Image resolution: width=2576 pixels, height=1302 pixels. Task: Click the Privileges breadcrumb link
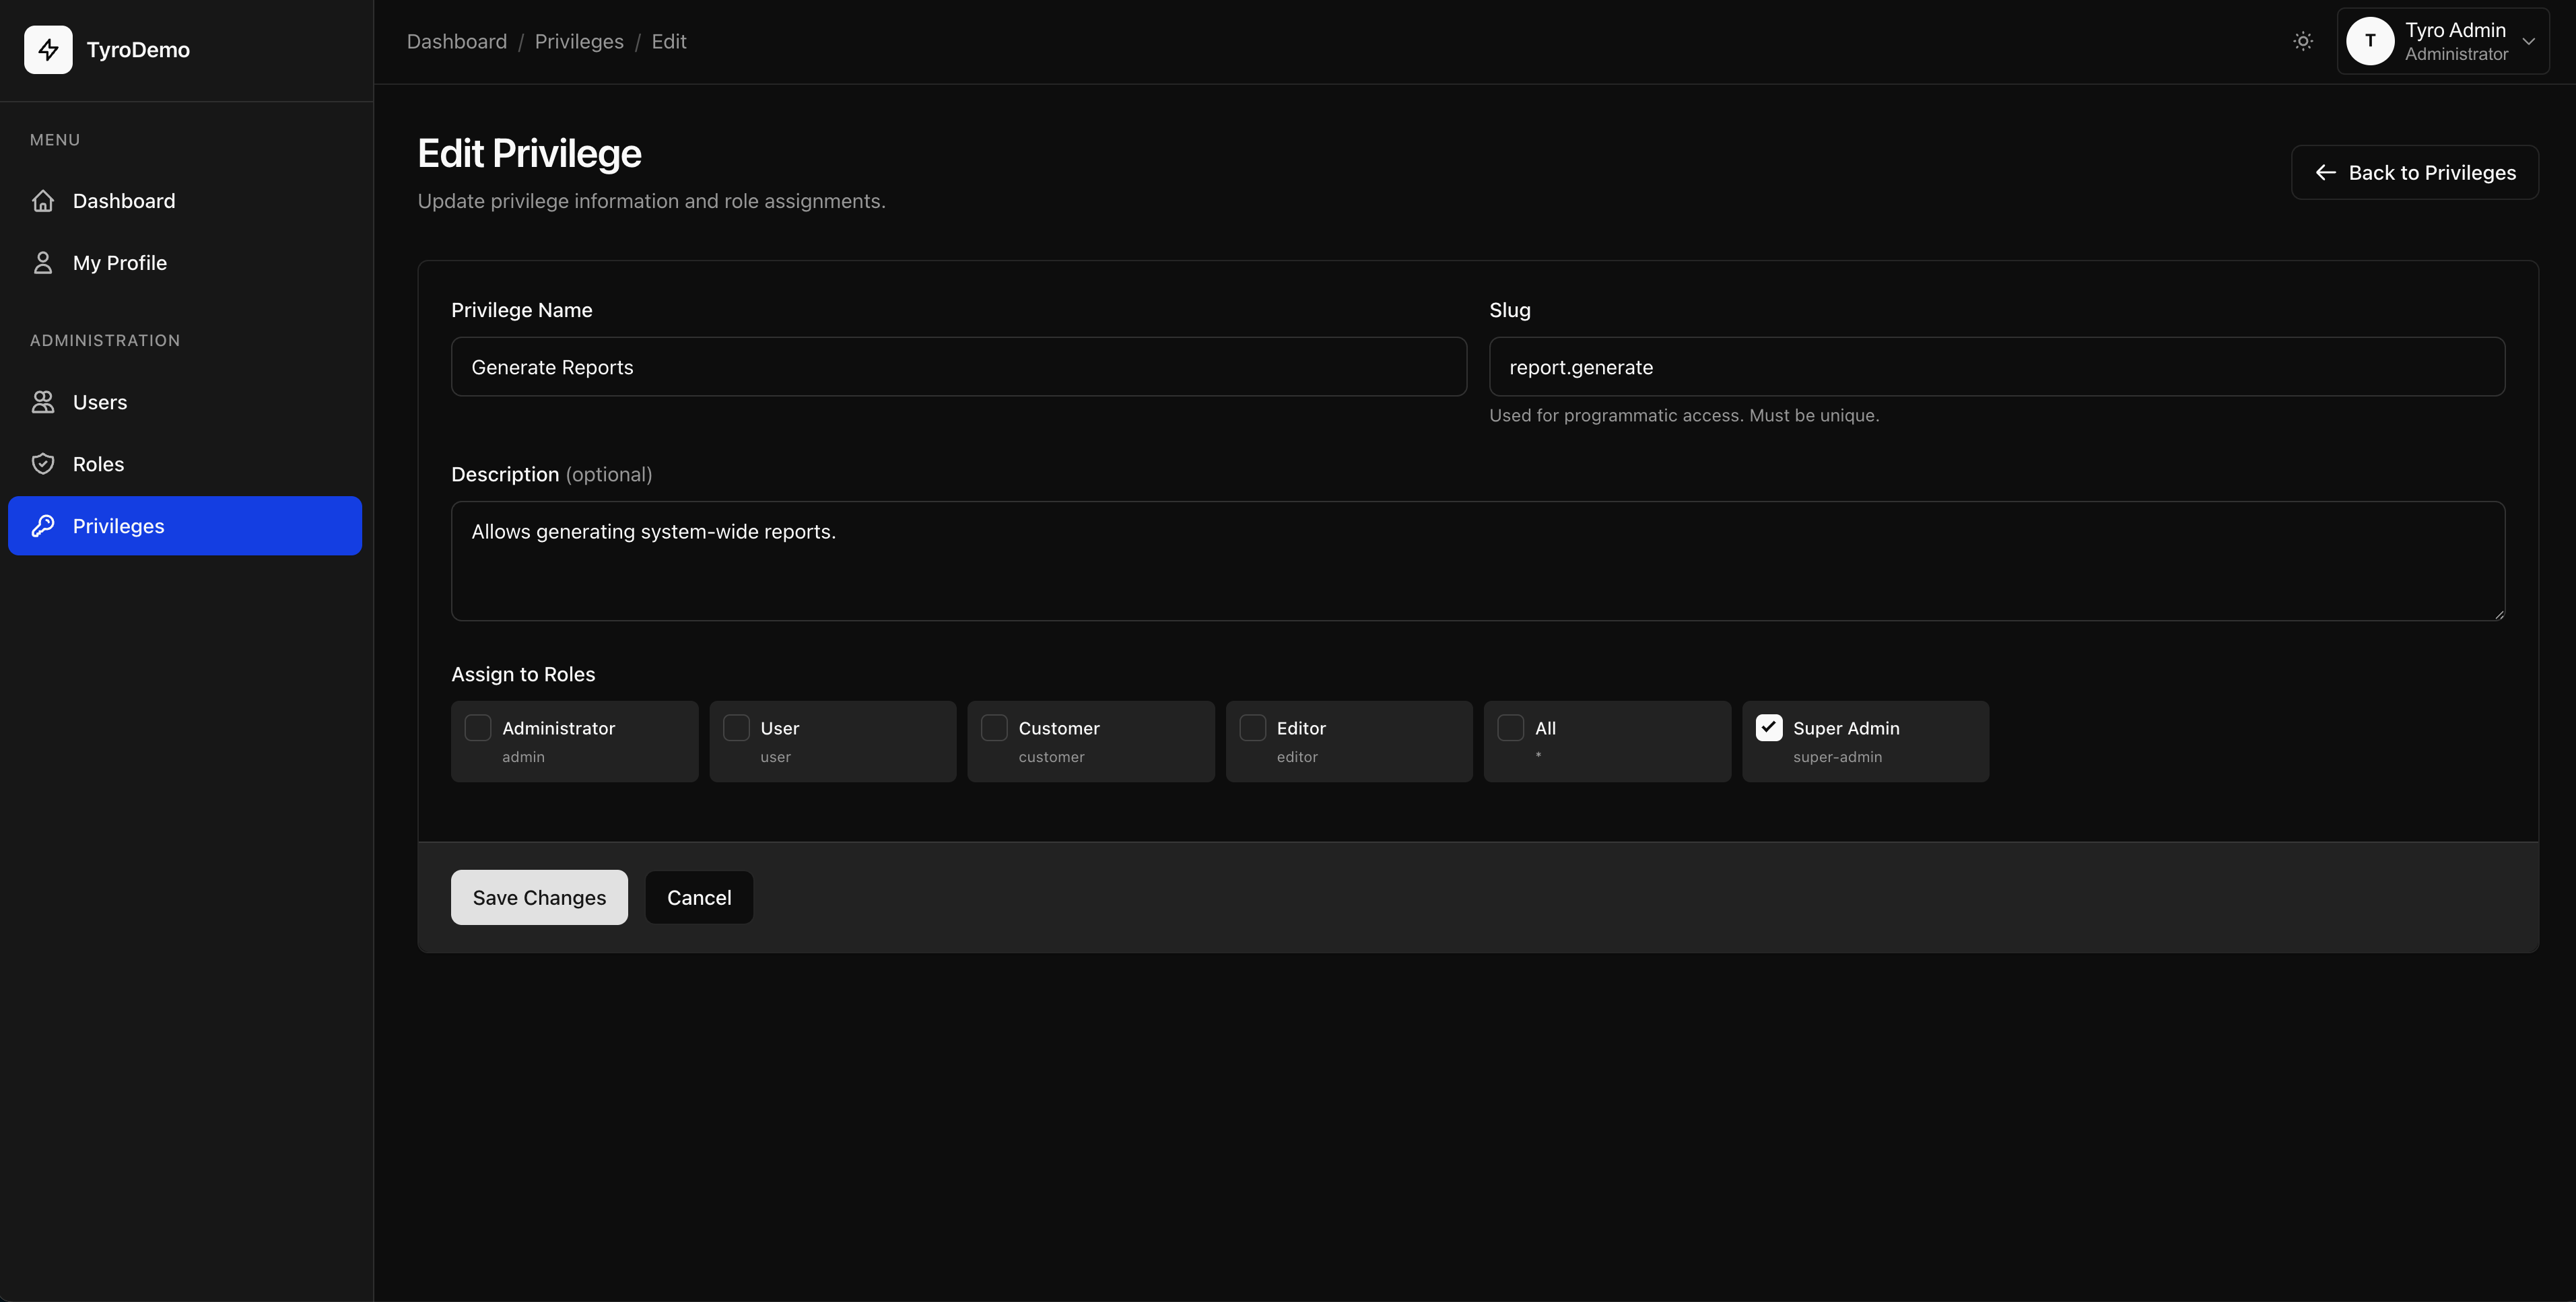coord(579,41)
